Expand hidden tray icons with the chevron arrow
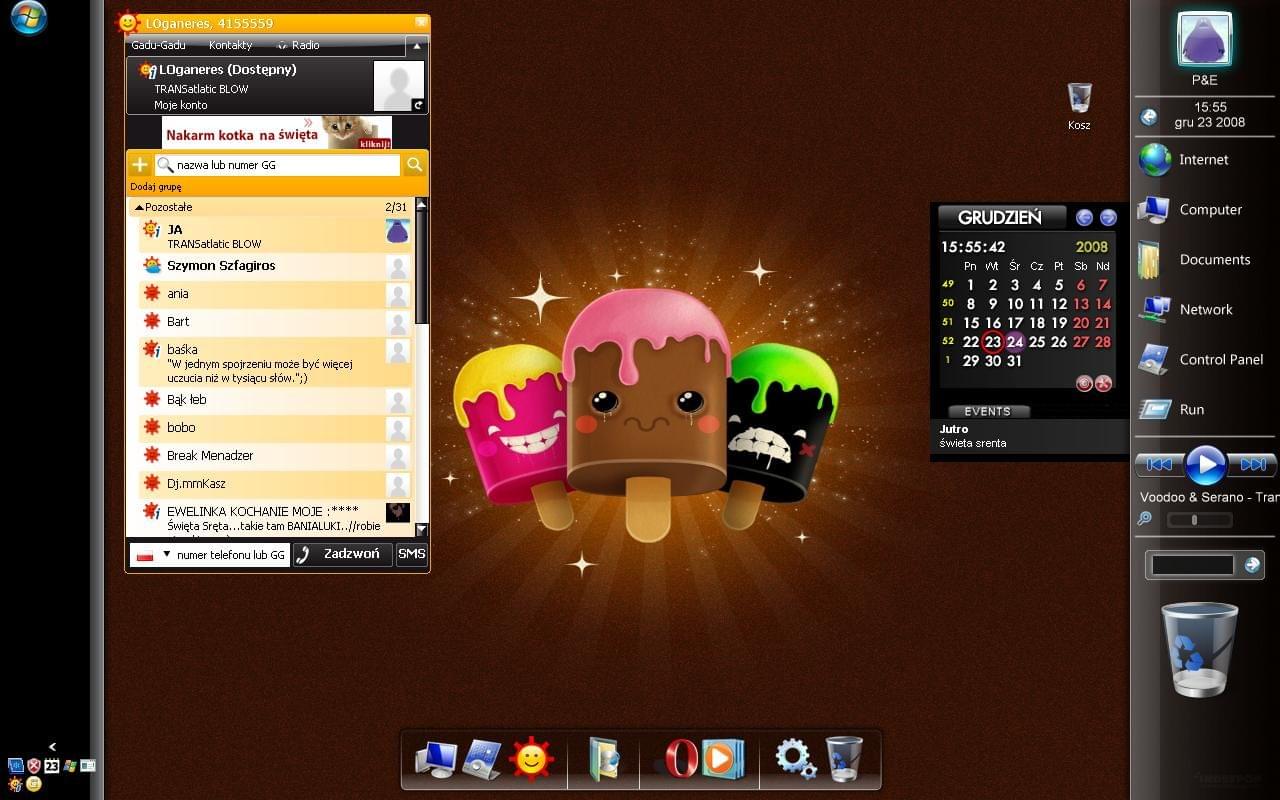The width and height of the screenshot is (1280, 800). [x=52, y=746]
